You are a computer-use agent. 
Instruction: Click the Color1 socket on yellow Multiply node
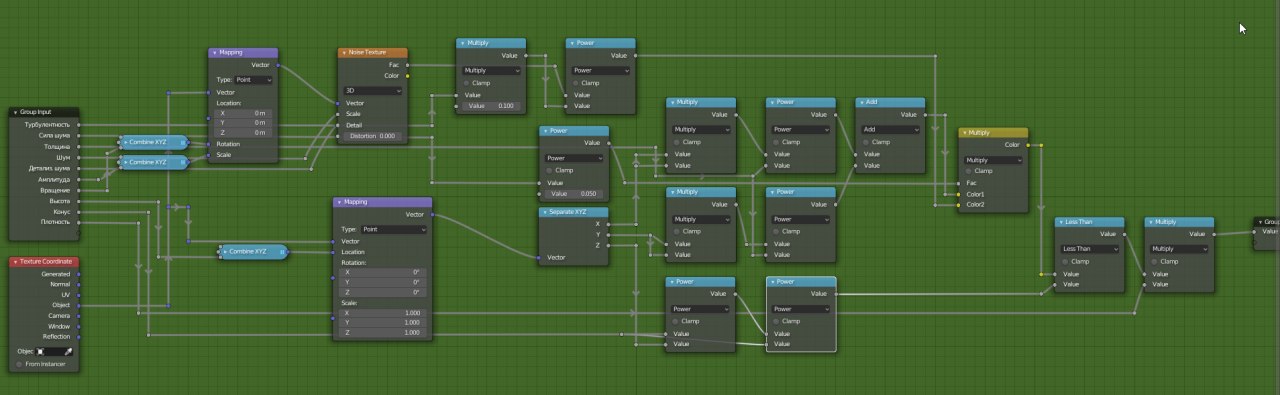click(x=958, y=194)
